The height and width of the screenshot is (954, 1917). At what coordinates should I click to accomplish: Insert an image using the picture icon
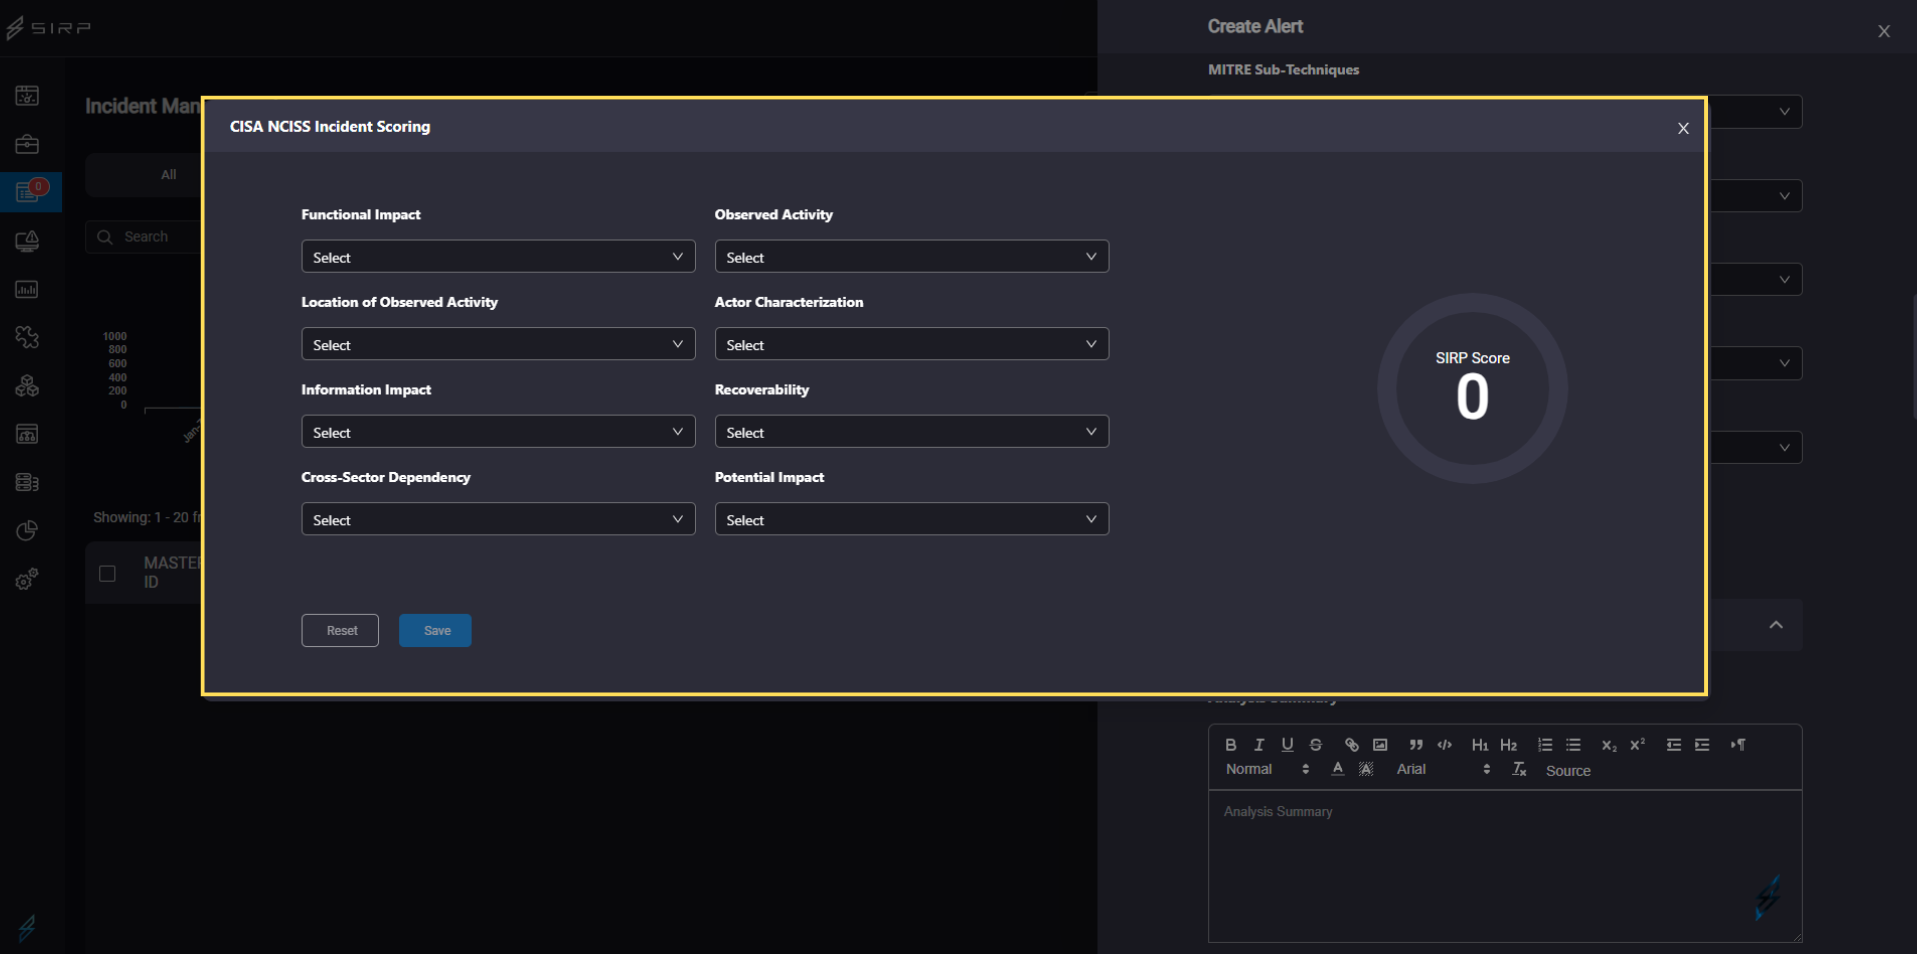click(1380, 745)
